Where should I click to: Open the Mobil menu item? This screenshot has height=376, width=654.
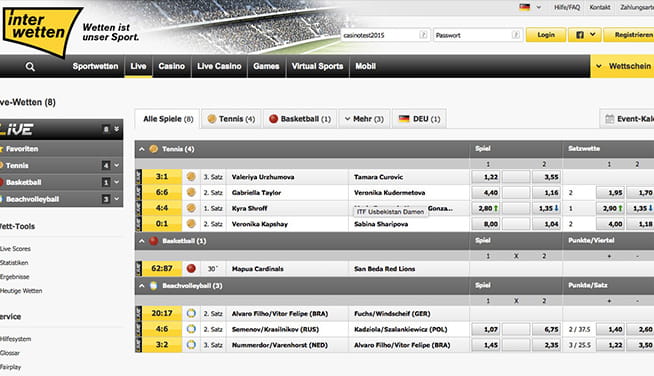tap(365, 66)
